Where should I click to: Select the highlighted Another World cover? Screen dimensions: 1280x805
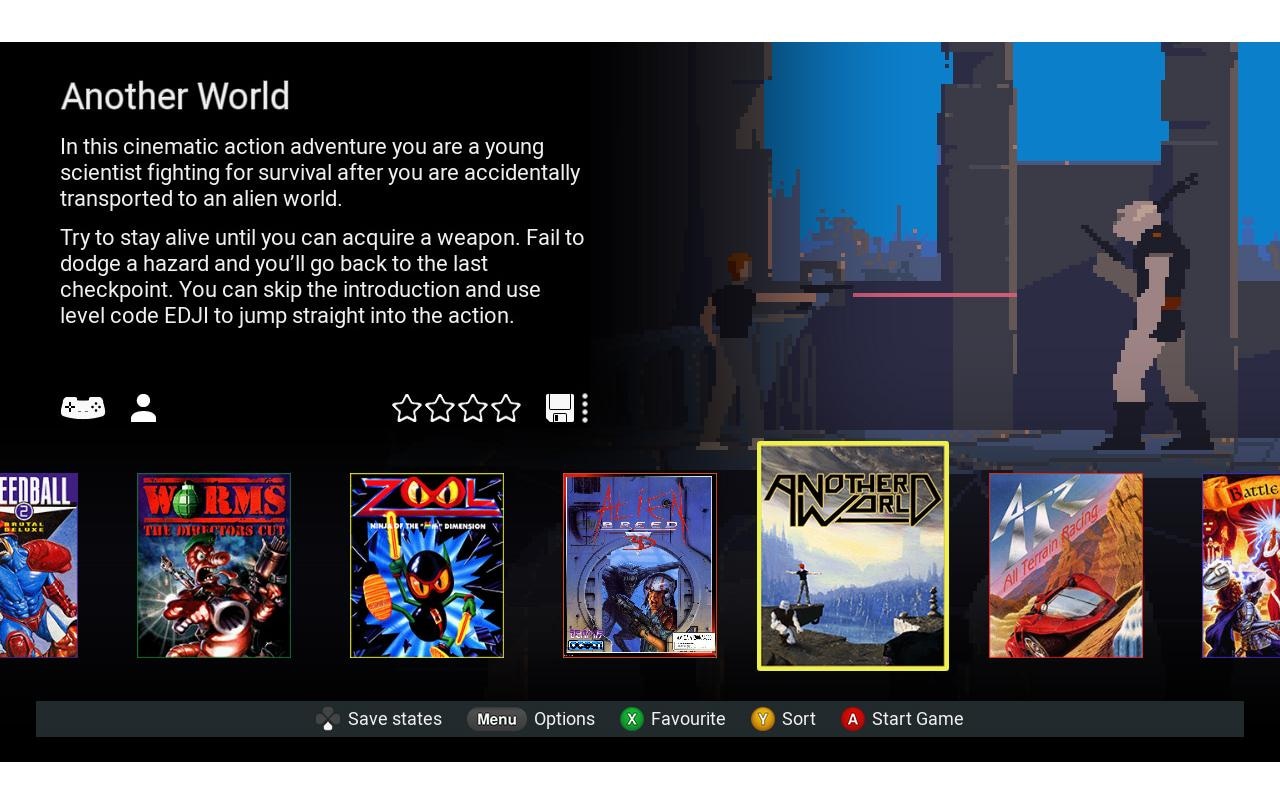(853, 556)
